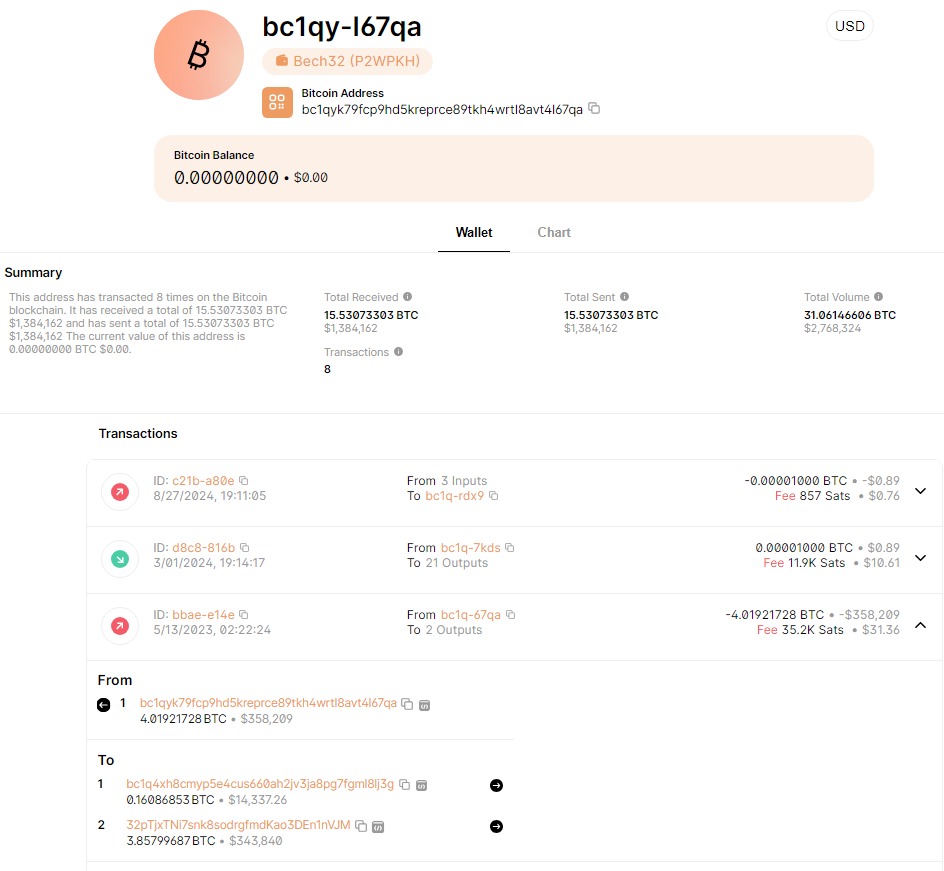
Task: Copy output address bc1q4xh8cmyp5e4cus
Action: click(405, 784)
